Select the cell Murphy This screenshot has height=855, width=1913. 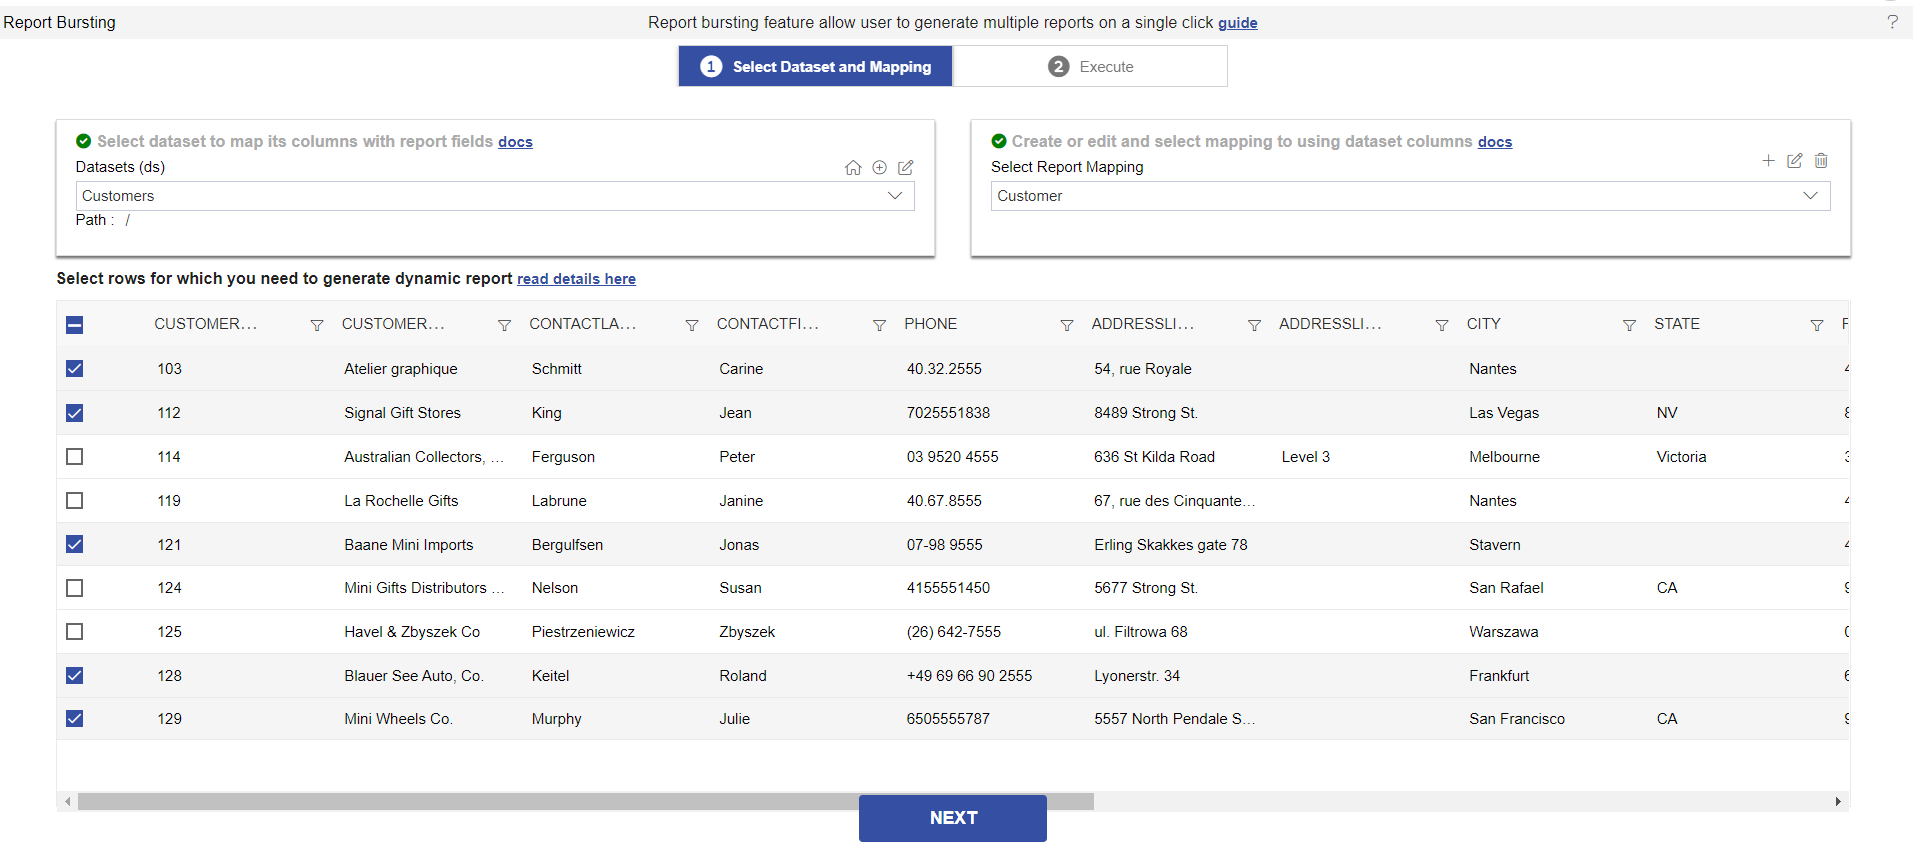(x=556, y=719)
